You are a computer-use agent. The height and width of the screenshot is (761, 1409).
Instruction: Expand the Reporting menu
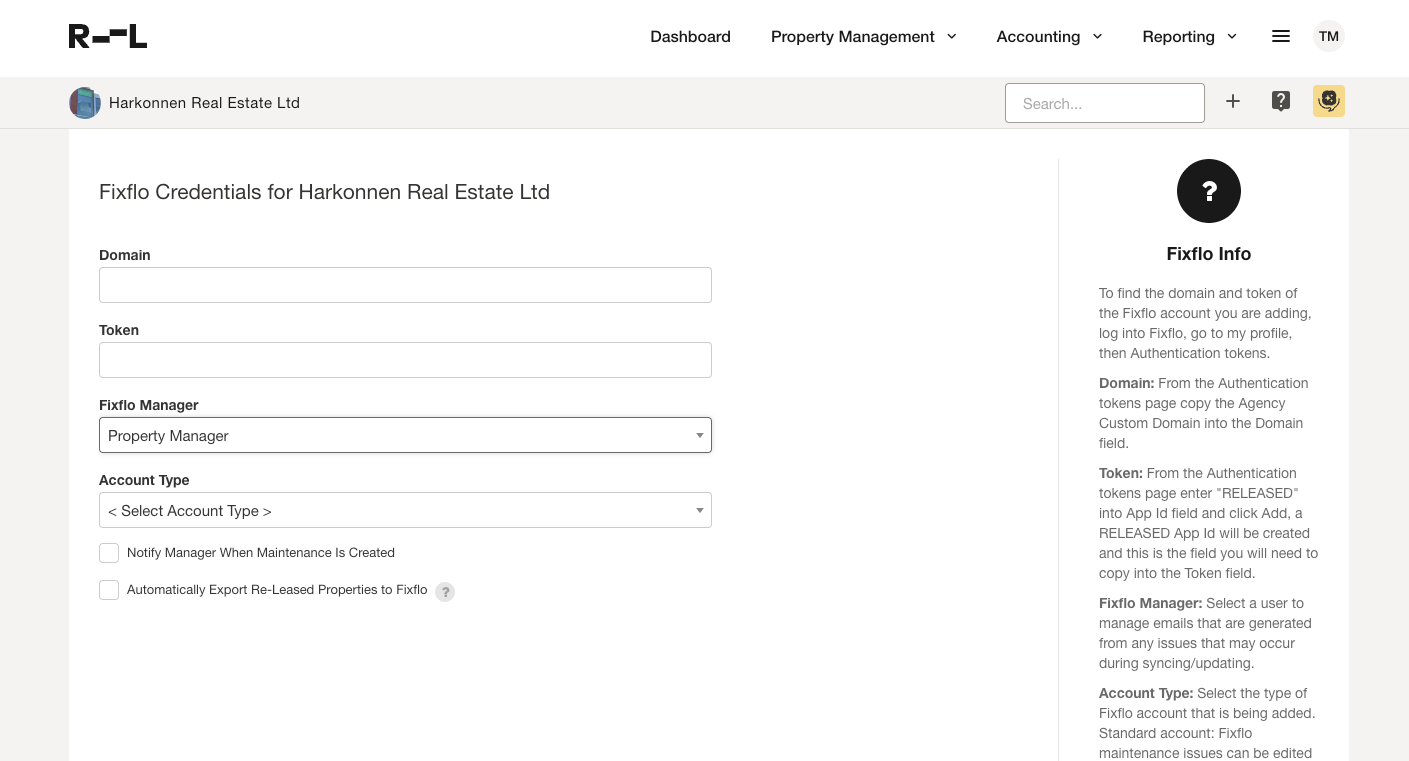click(1189, 37)
